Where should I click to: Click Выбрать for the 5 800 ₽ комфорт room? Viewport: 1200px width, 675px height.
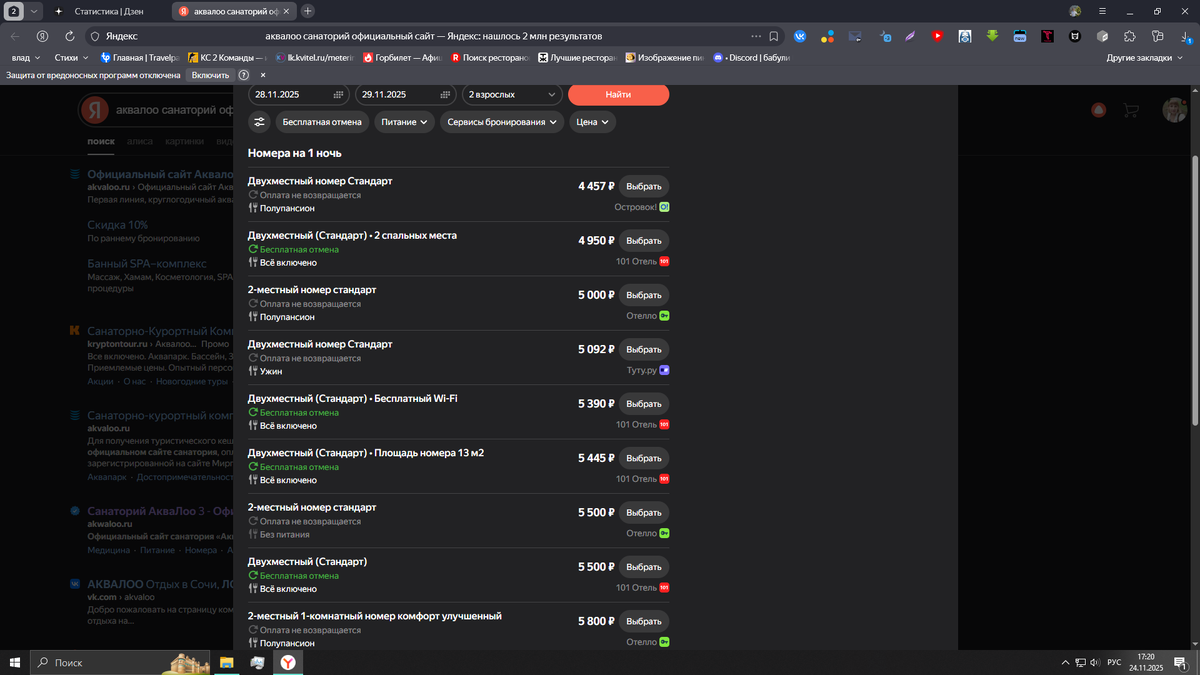coord(643,621)
